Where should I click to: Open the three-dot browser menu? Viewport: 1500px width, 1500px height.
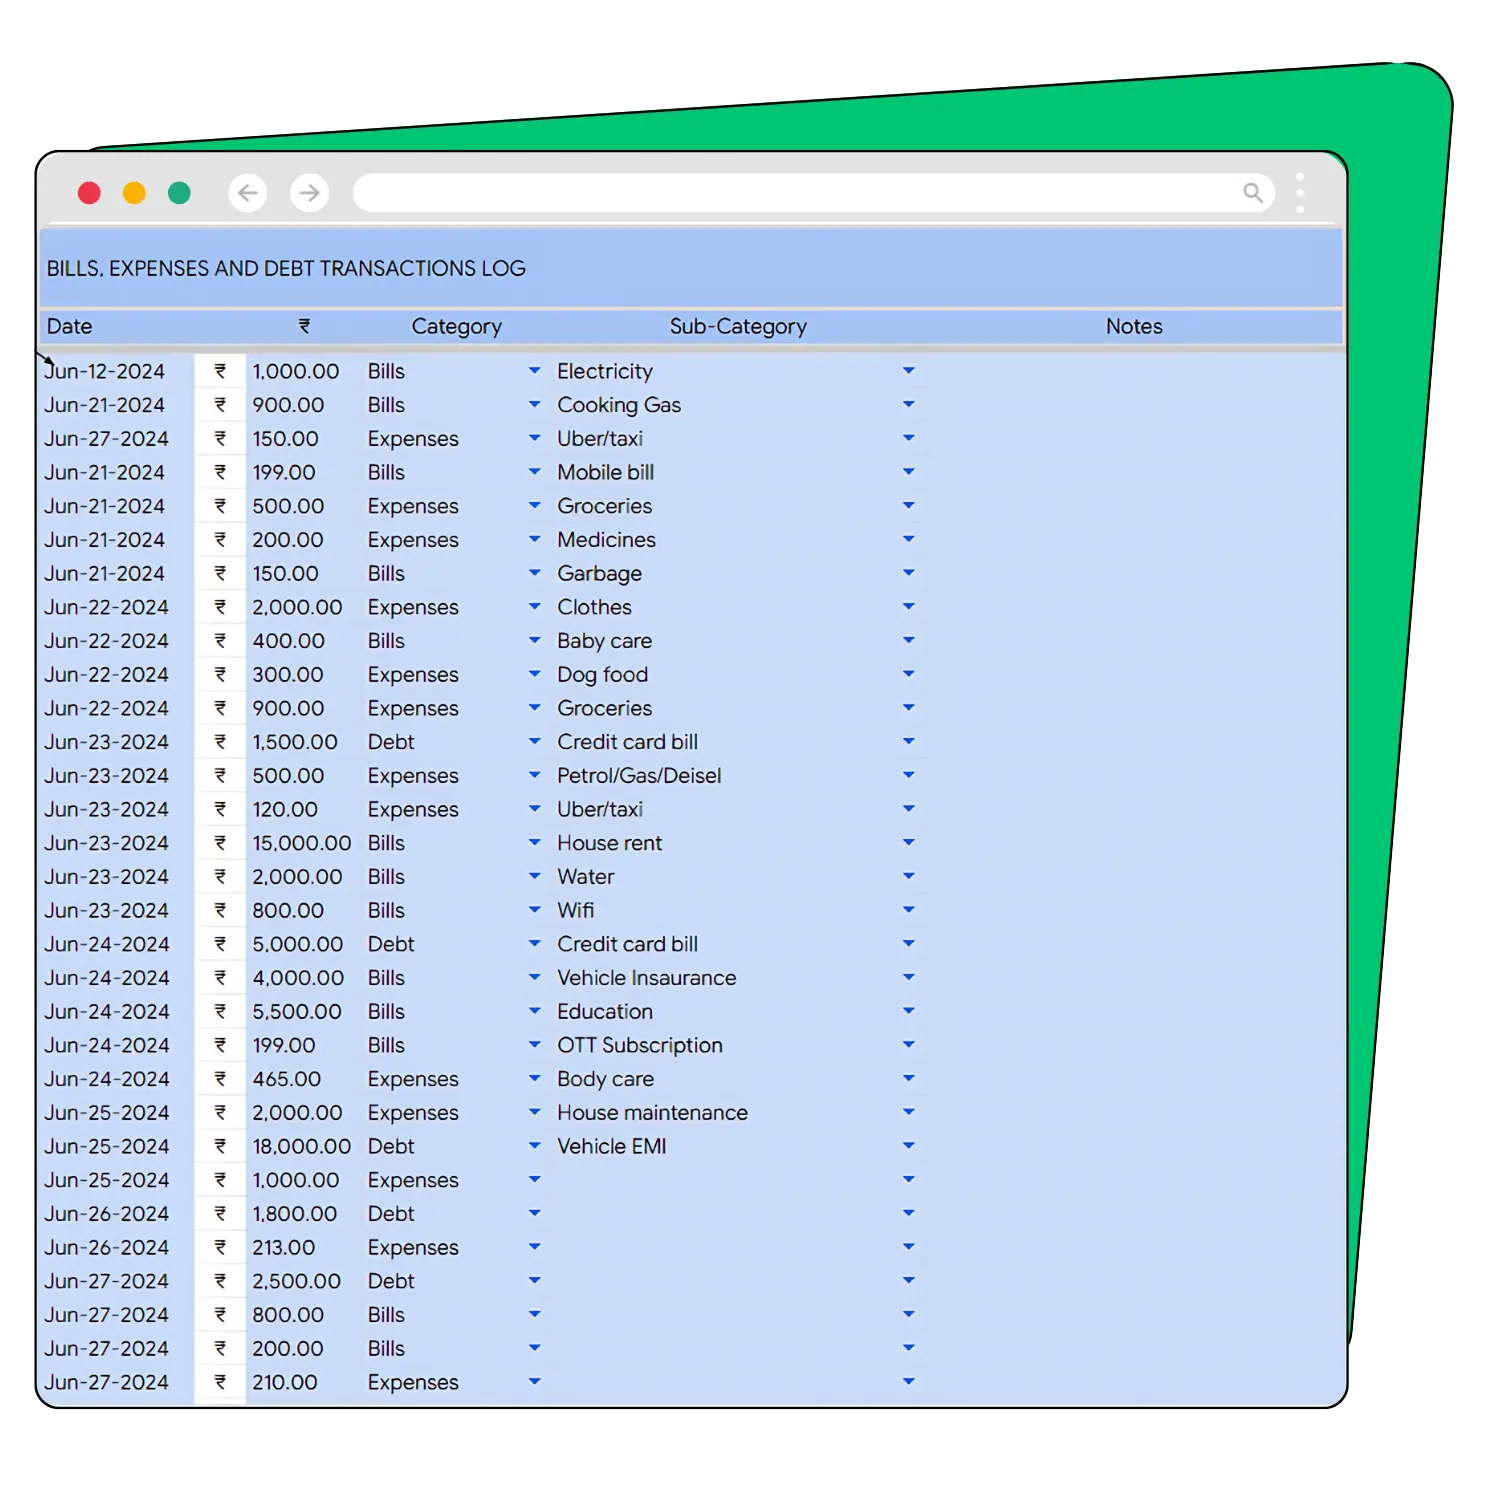pos(1300,193)
